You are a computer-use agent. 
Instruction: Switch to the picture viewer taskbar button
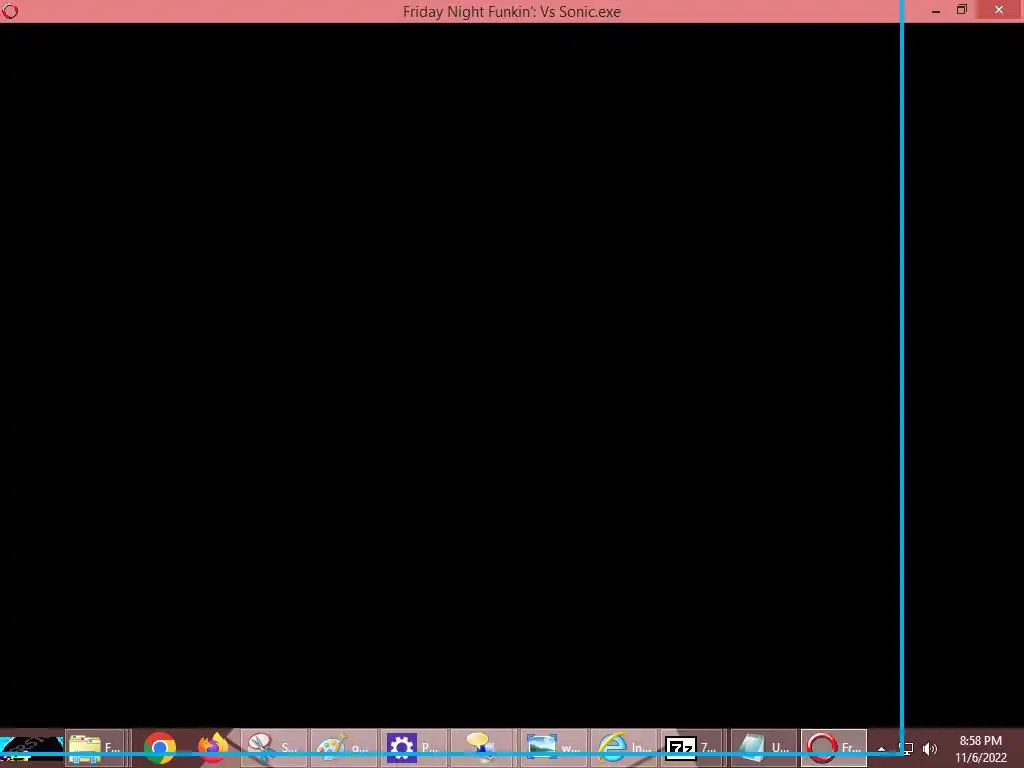(554, 748)
